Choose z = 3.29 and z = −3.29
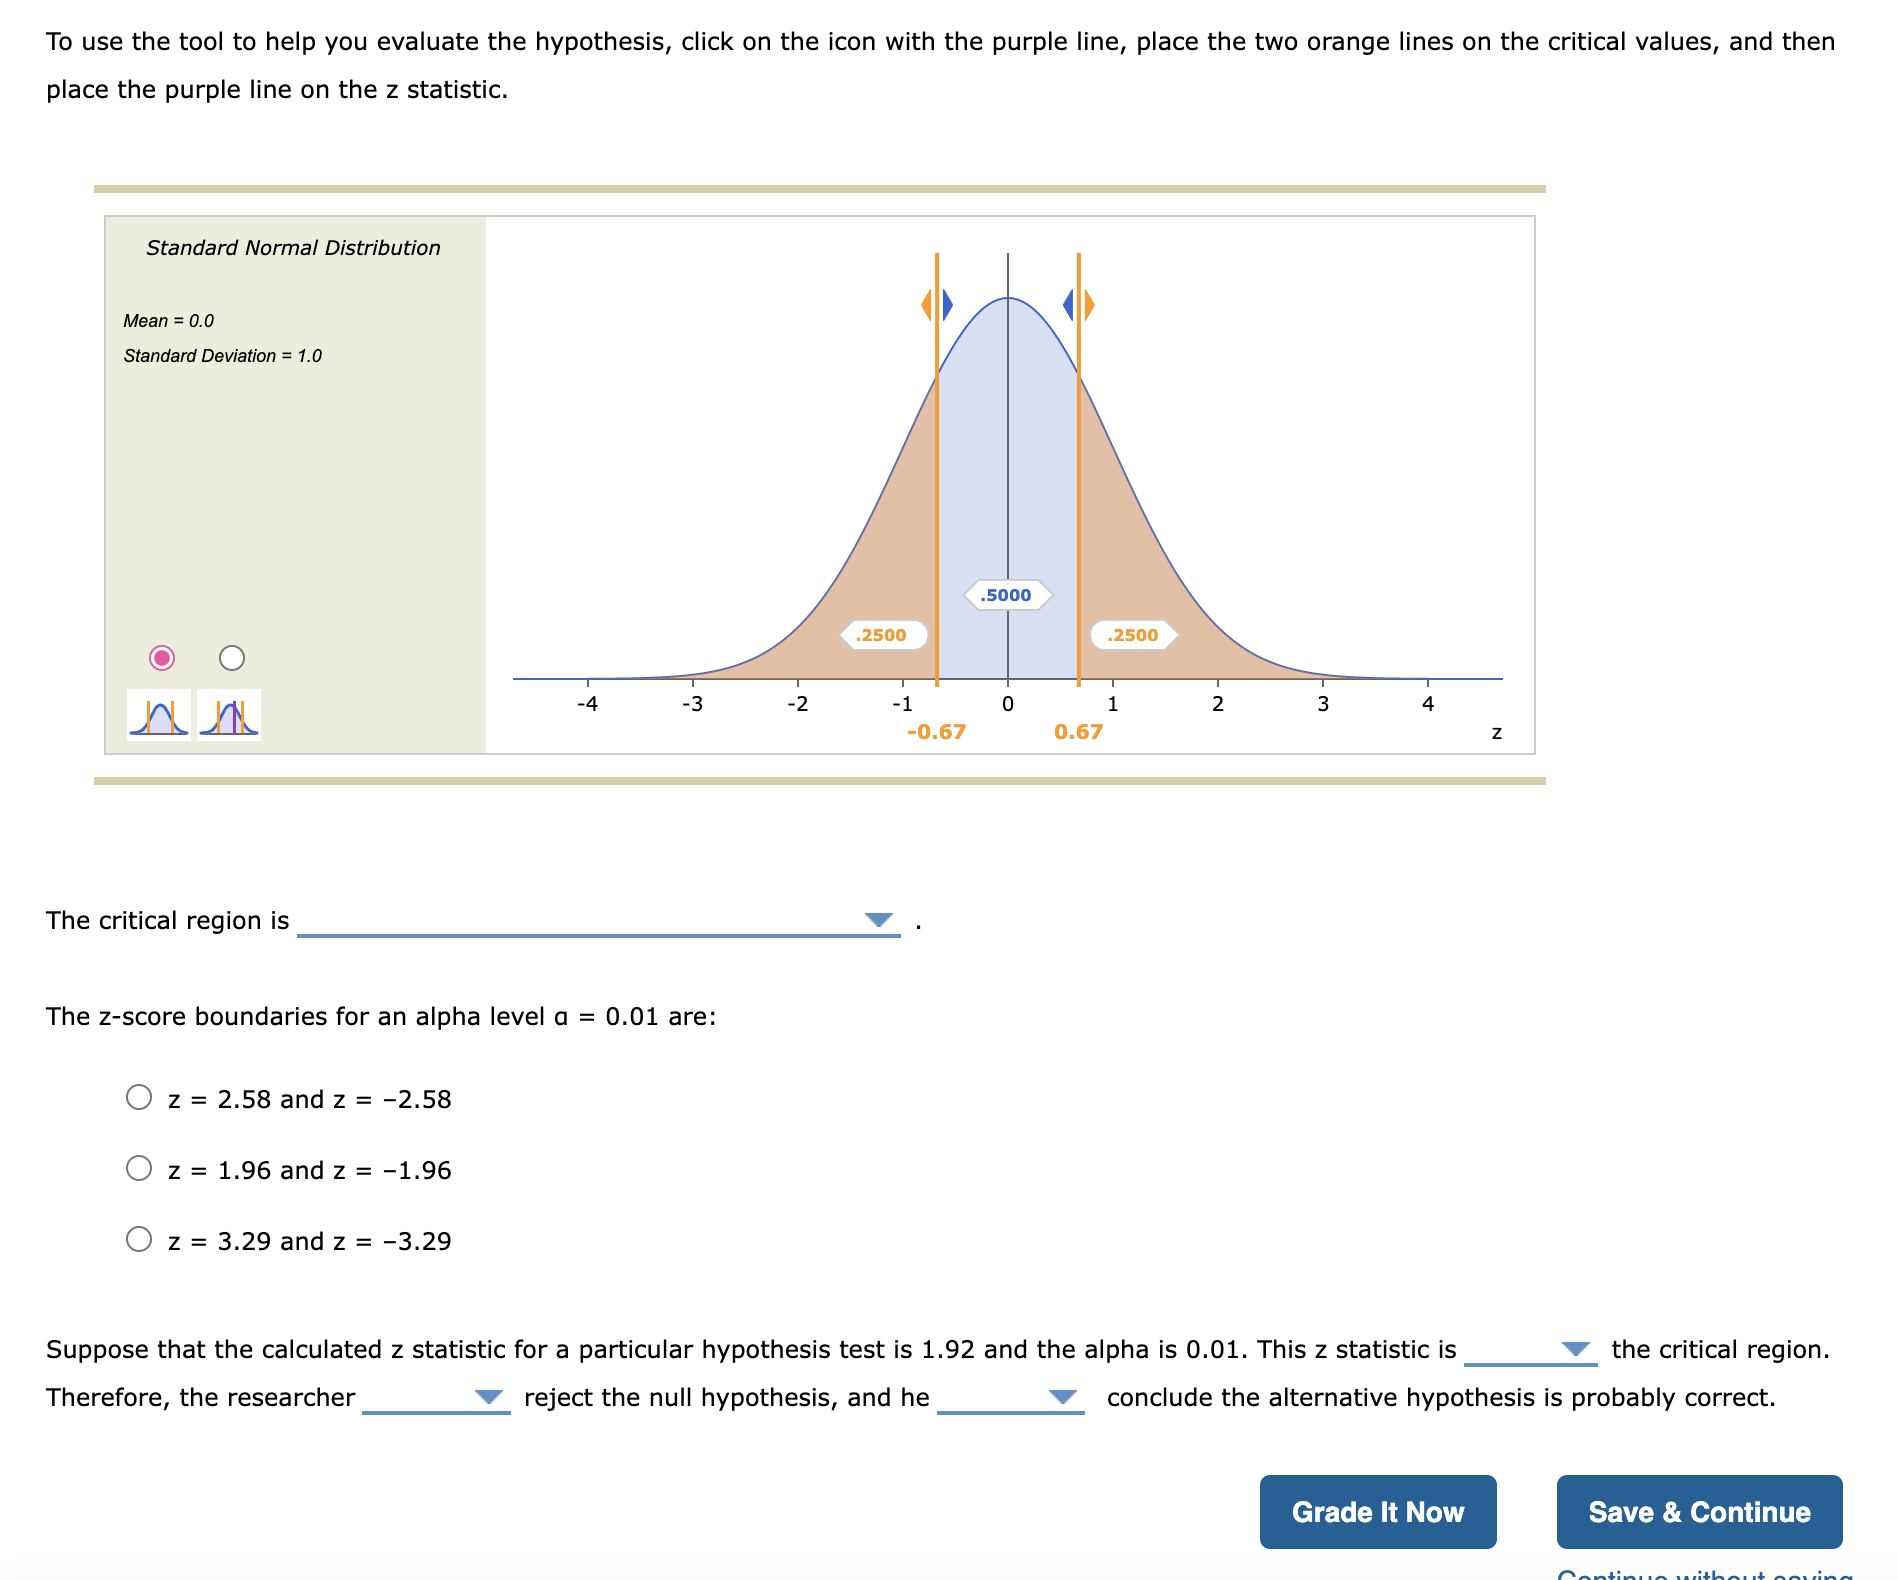This screenshot has width=1898, height=1580. pos(139,1239)
